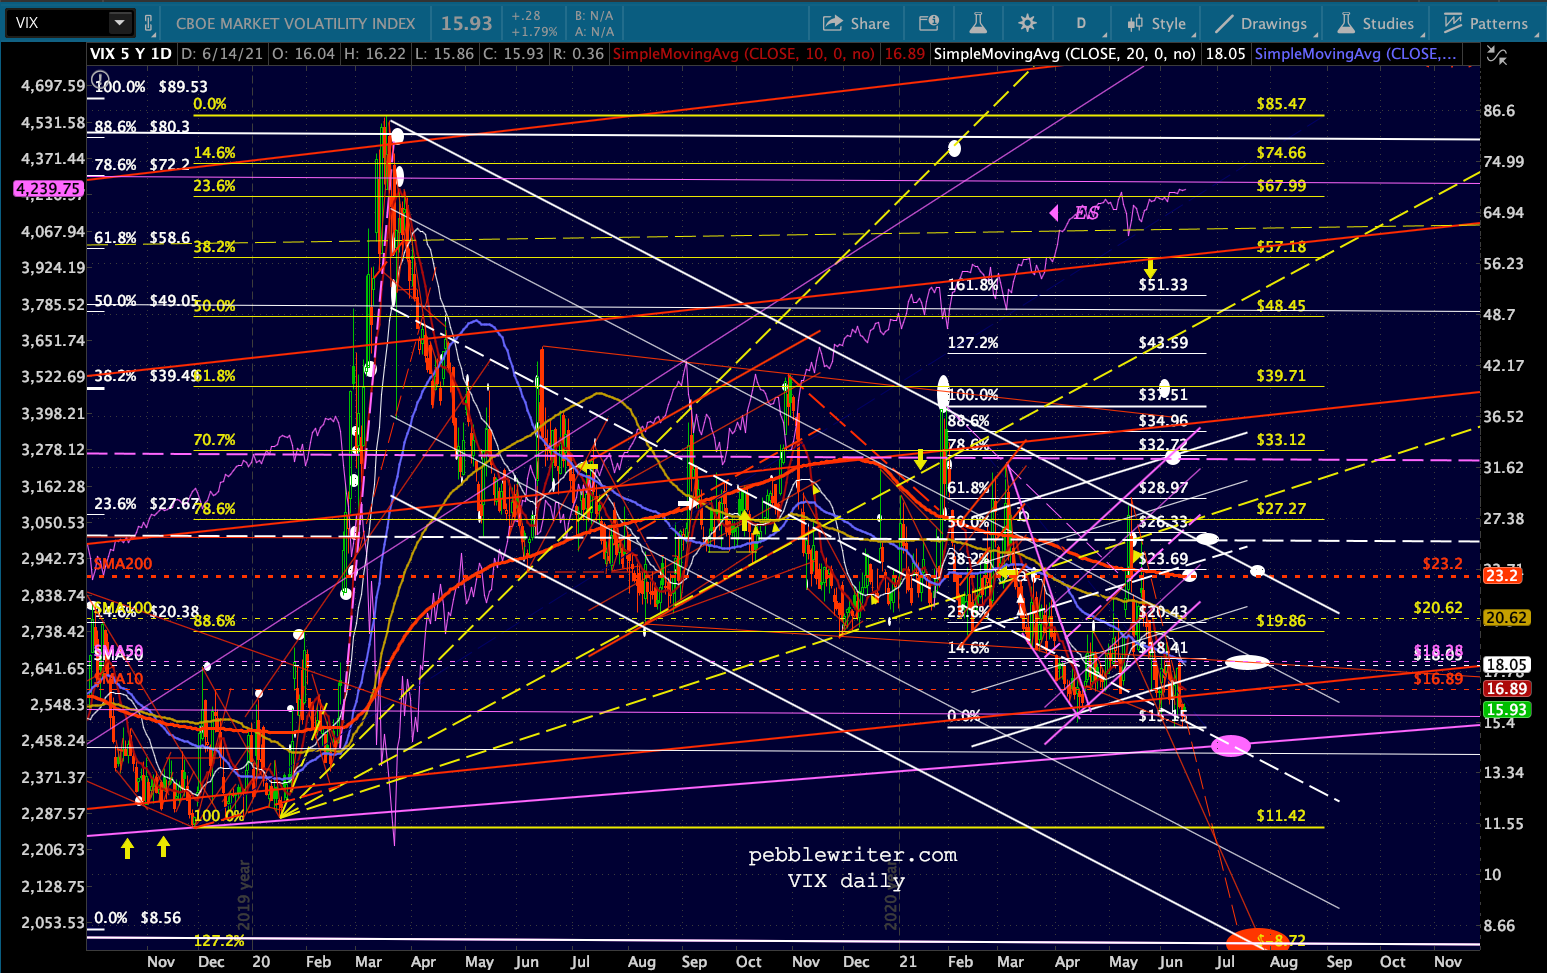Click the magenta oval marker on the trendline

pyautogui.click(x=1230, y=745)
